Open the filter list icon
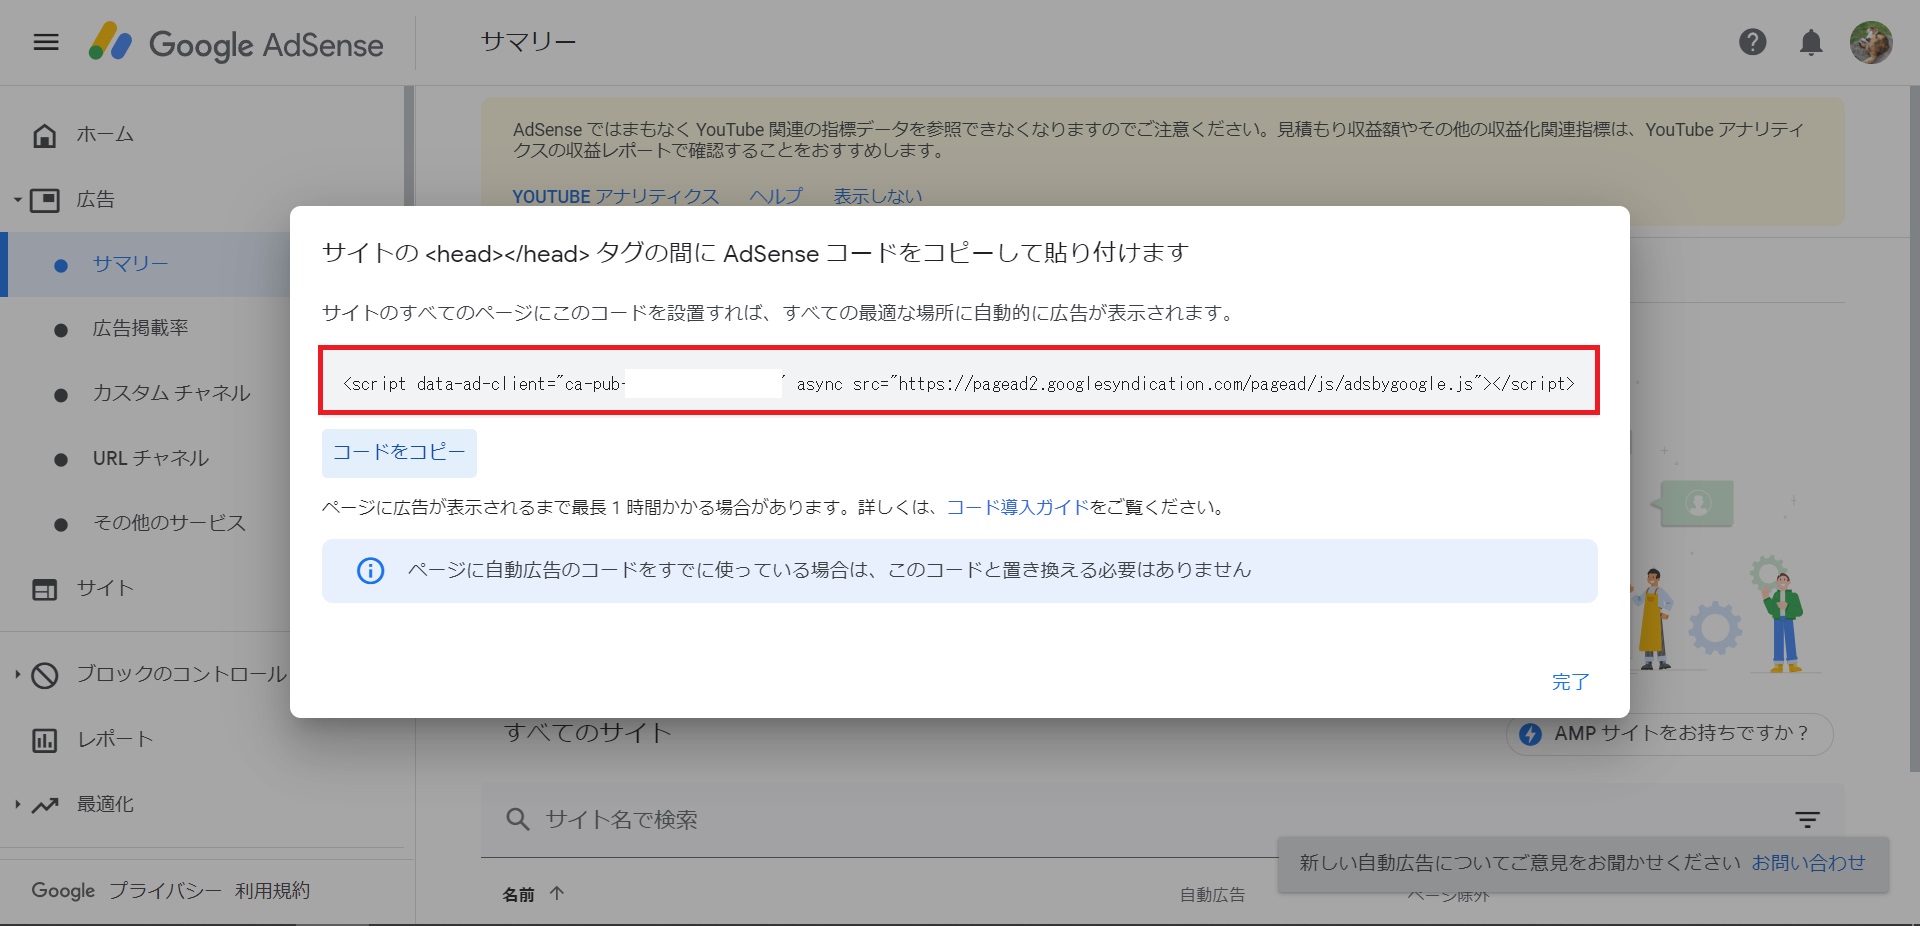The width and height of the screenshot is (1921, 928). click(1807, 820)
